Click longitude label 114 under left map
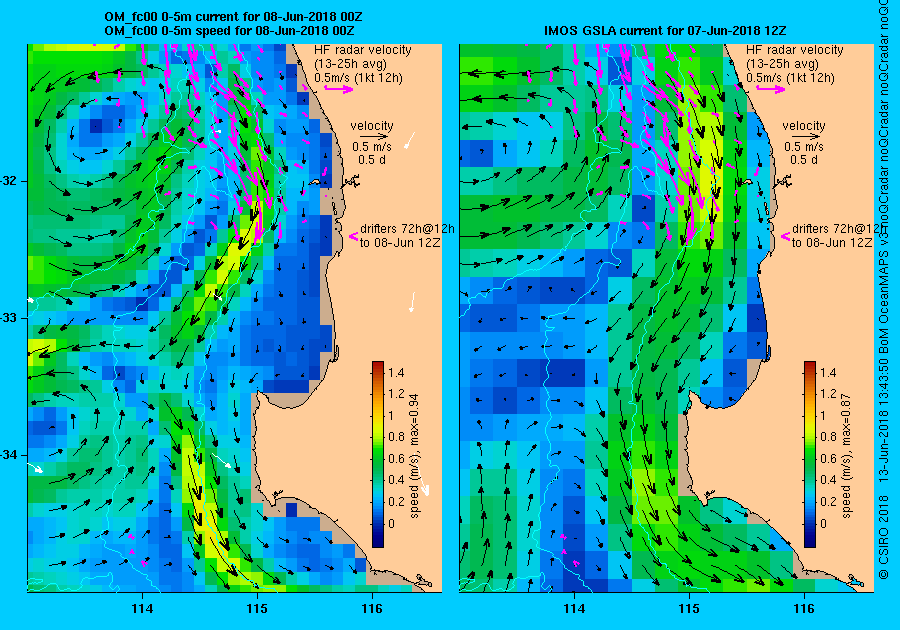 pos(142,609)
